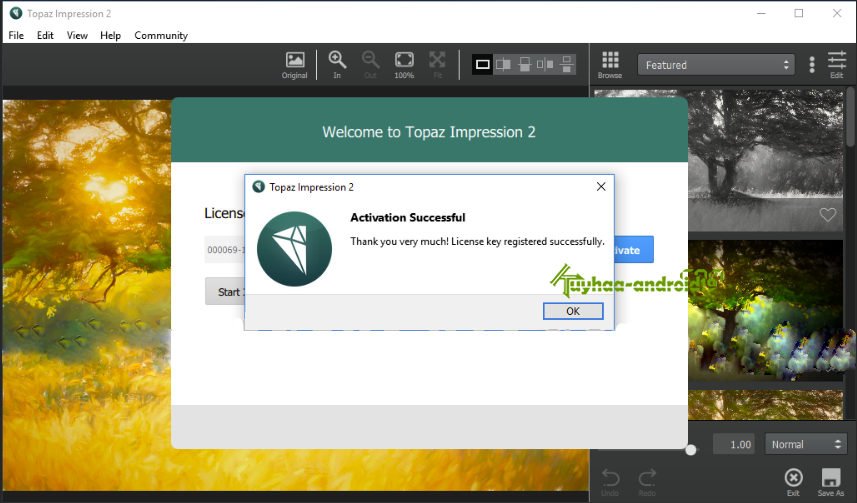Screen dimensions: 857x503
Task: Click the Undo icon
Action: pos(610,482)
